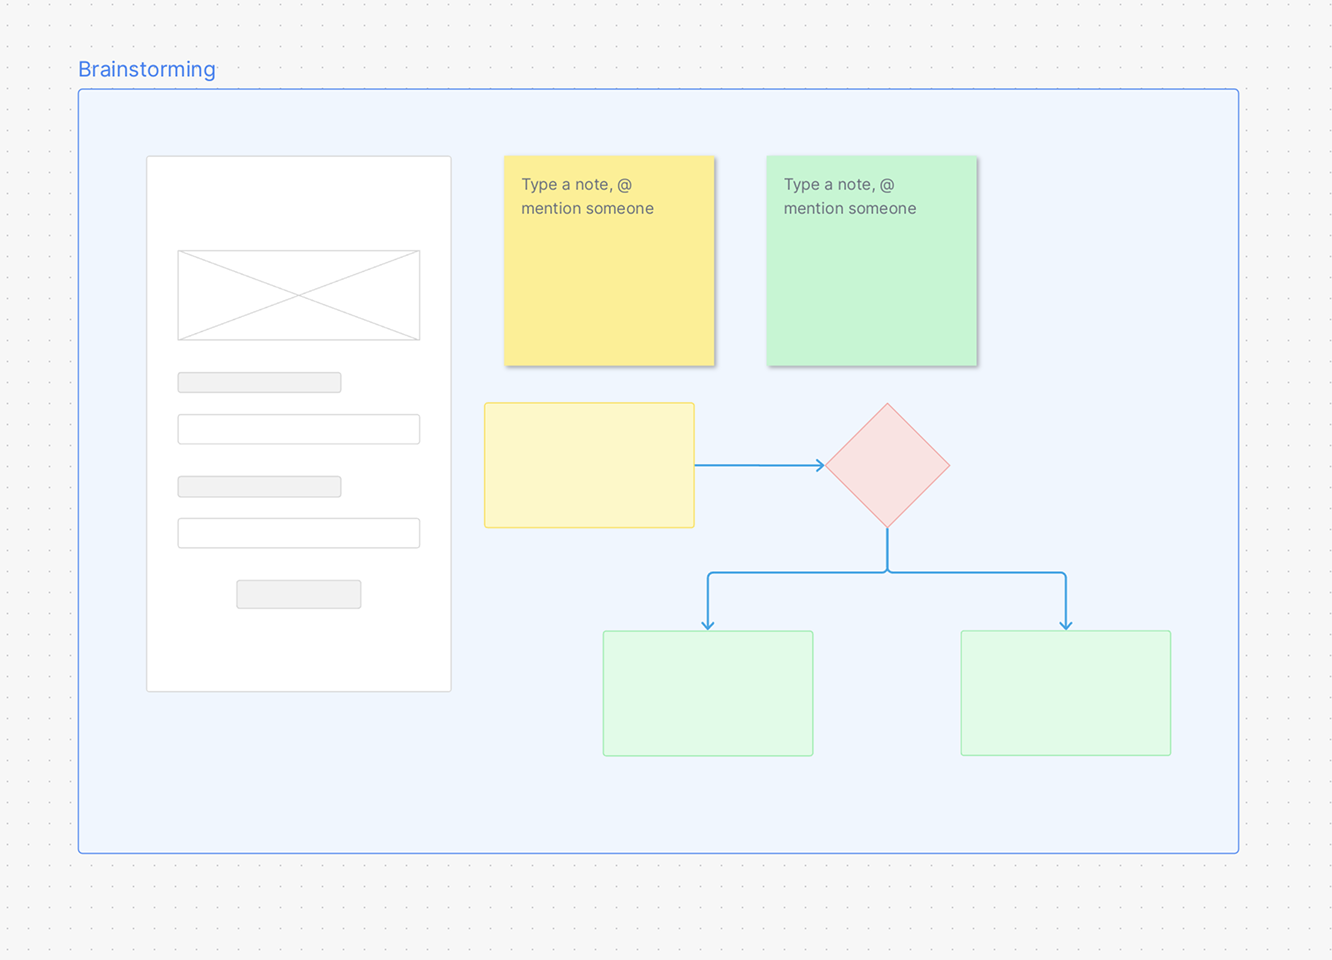Click the placeholder text in green sticky note
The width and height of the screenshot is (1332, 960).
point(849,197)
